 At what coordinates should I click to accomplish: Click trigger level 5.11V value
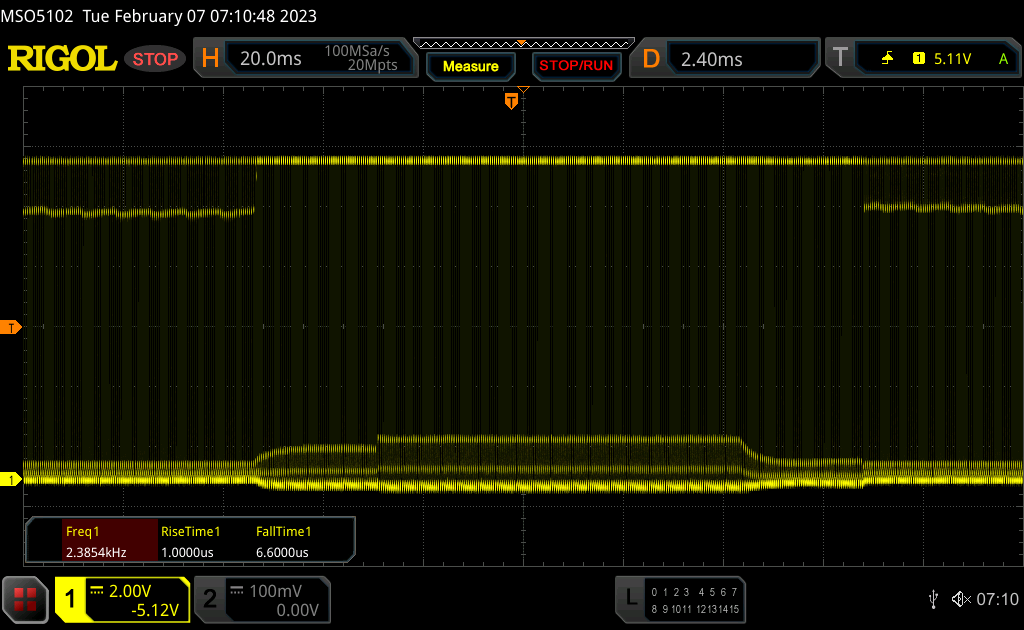click(952, 59)
